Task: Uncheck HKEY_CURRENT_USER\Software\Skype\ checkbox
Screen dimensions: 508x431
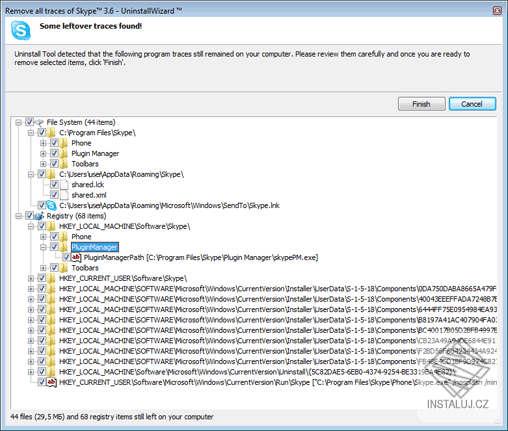Action: click(x=42, y=278)
